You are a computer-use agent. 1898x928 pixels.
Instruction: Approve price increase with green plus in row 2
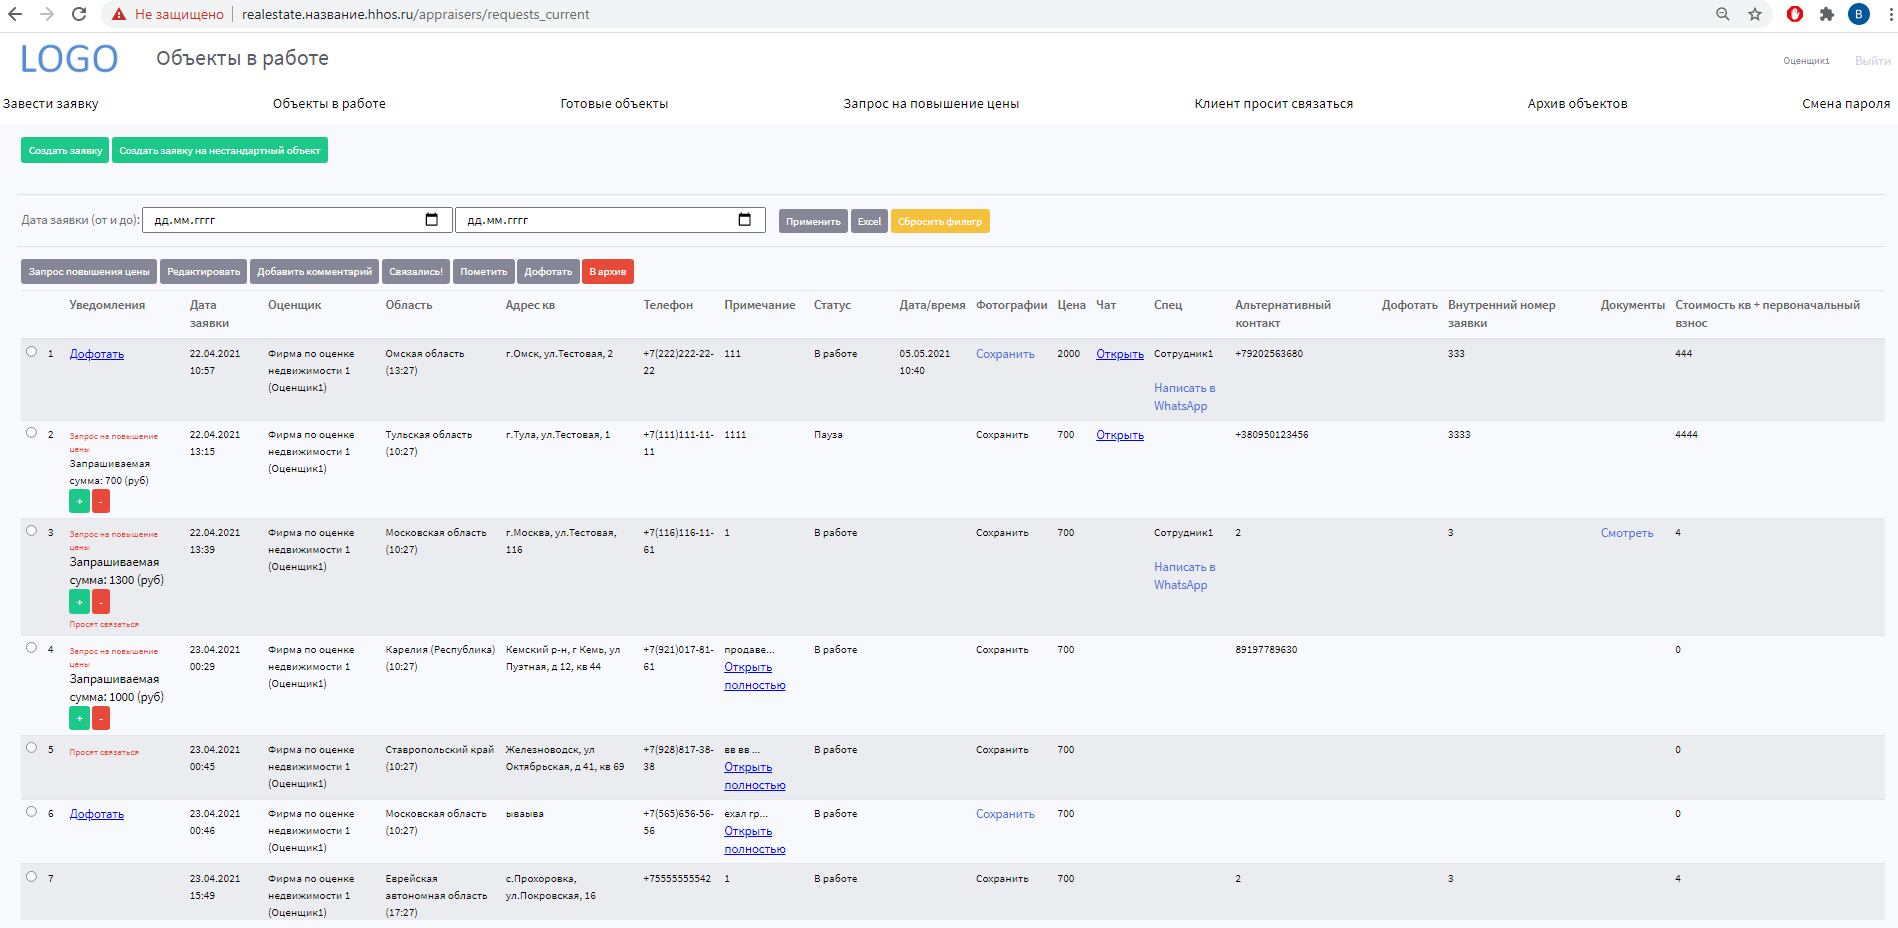click(x=79, y=501)
